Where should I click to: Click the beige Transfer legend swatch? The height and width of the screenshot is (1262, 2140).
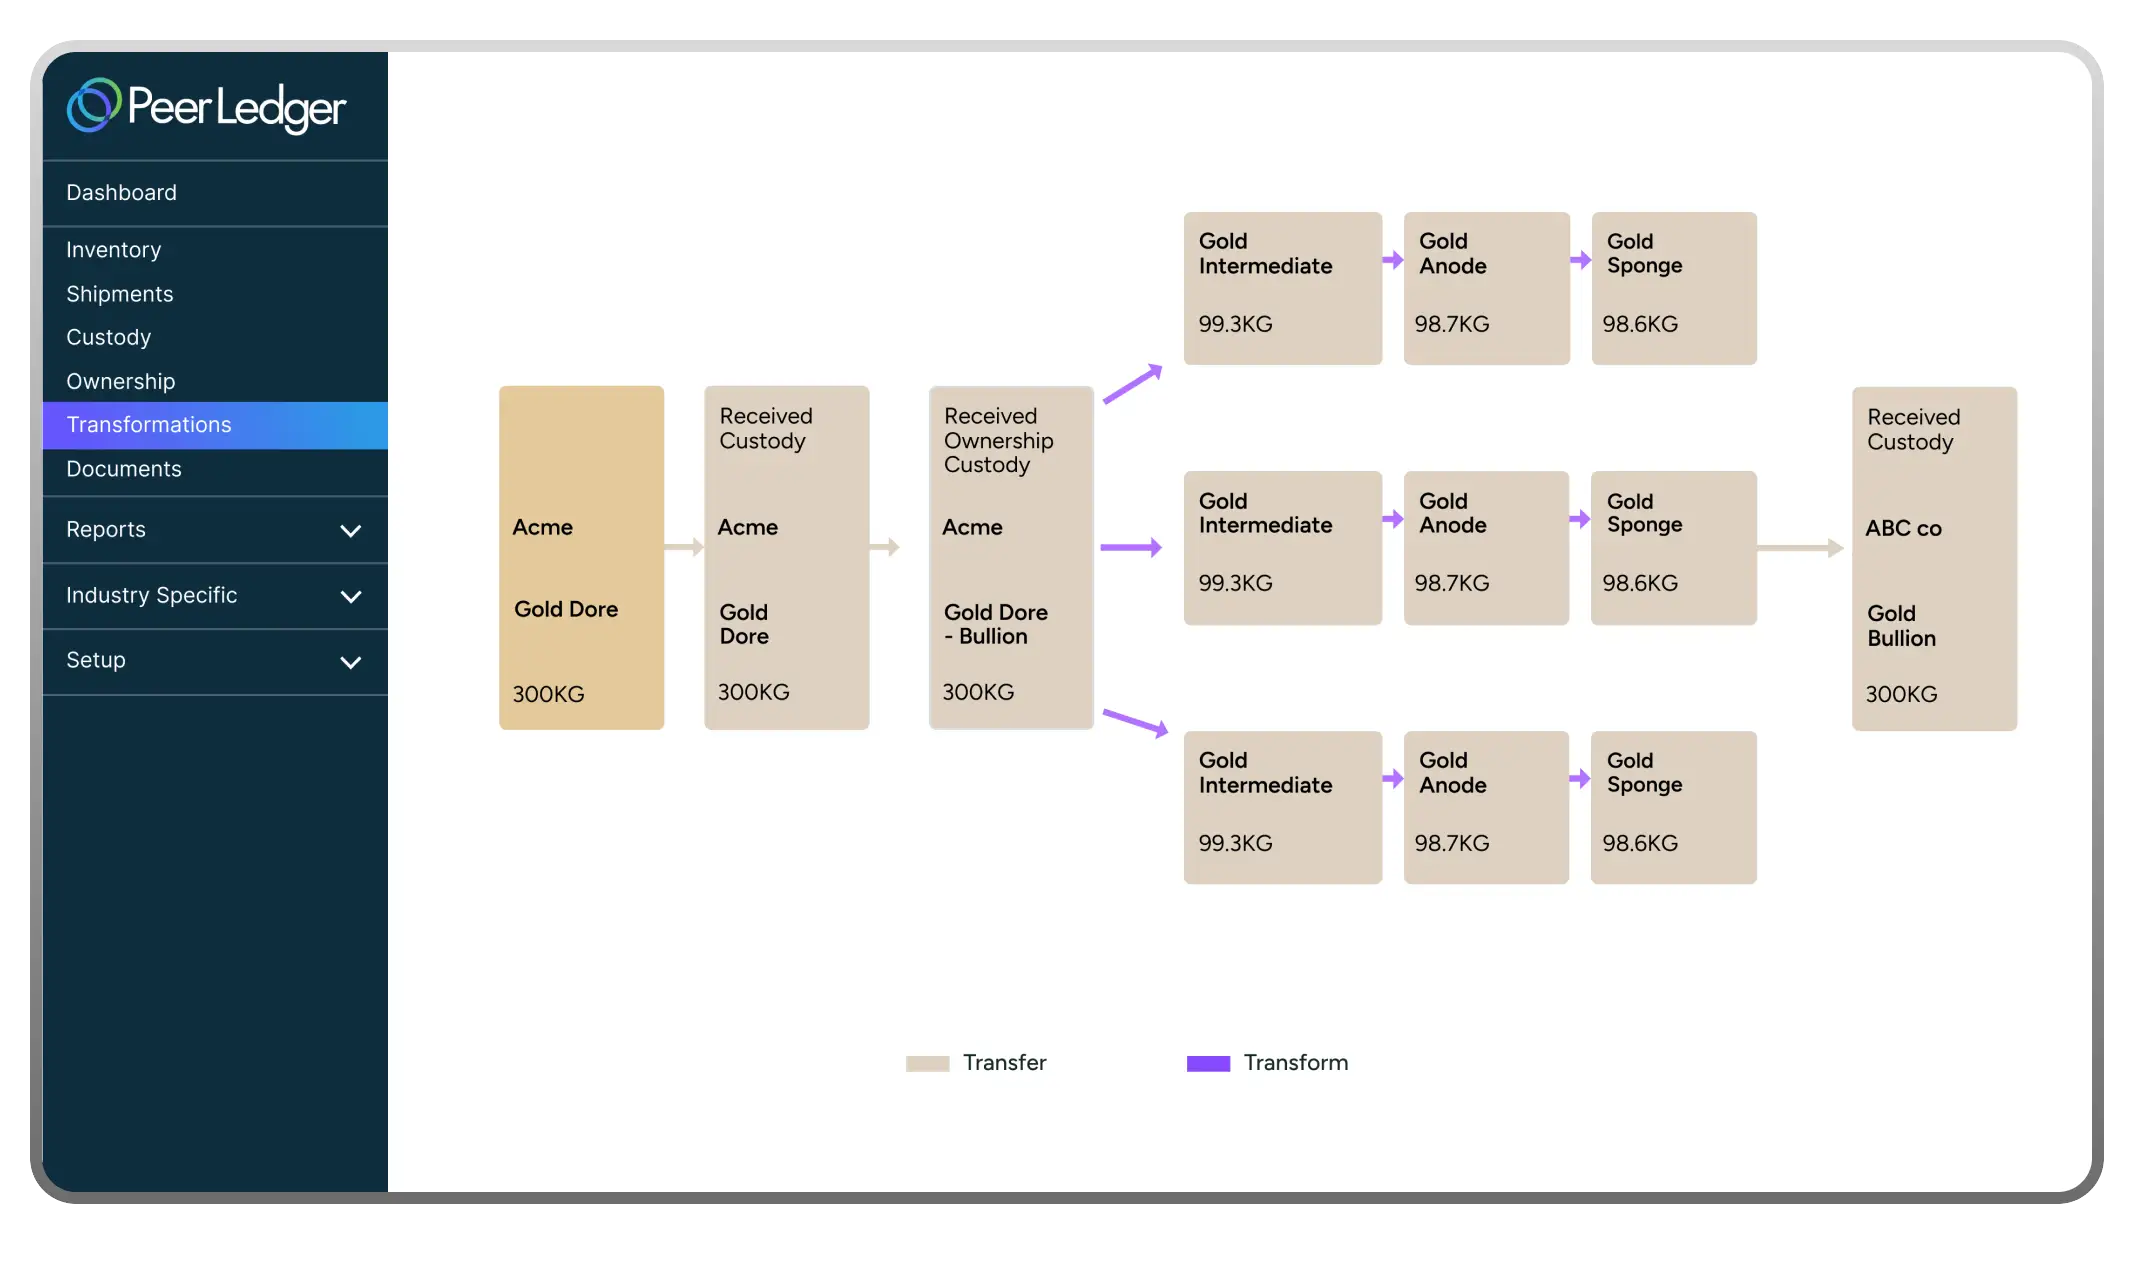[x=927, y=1063]
